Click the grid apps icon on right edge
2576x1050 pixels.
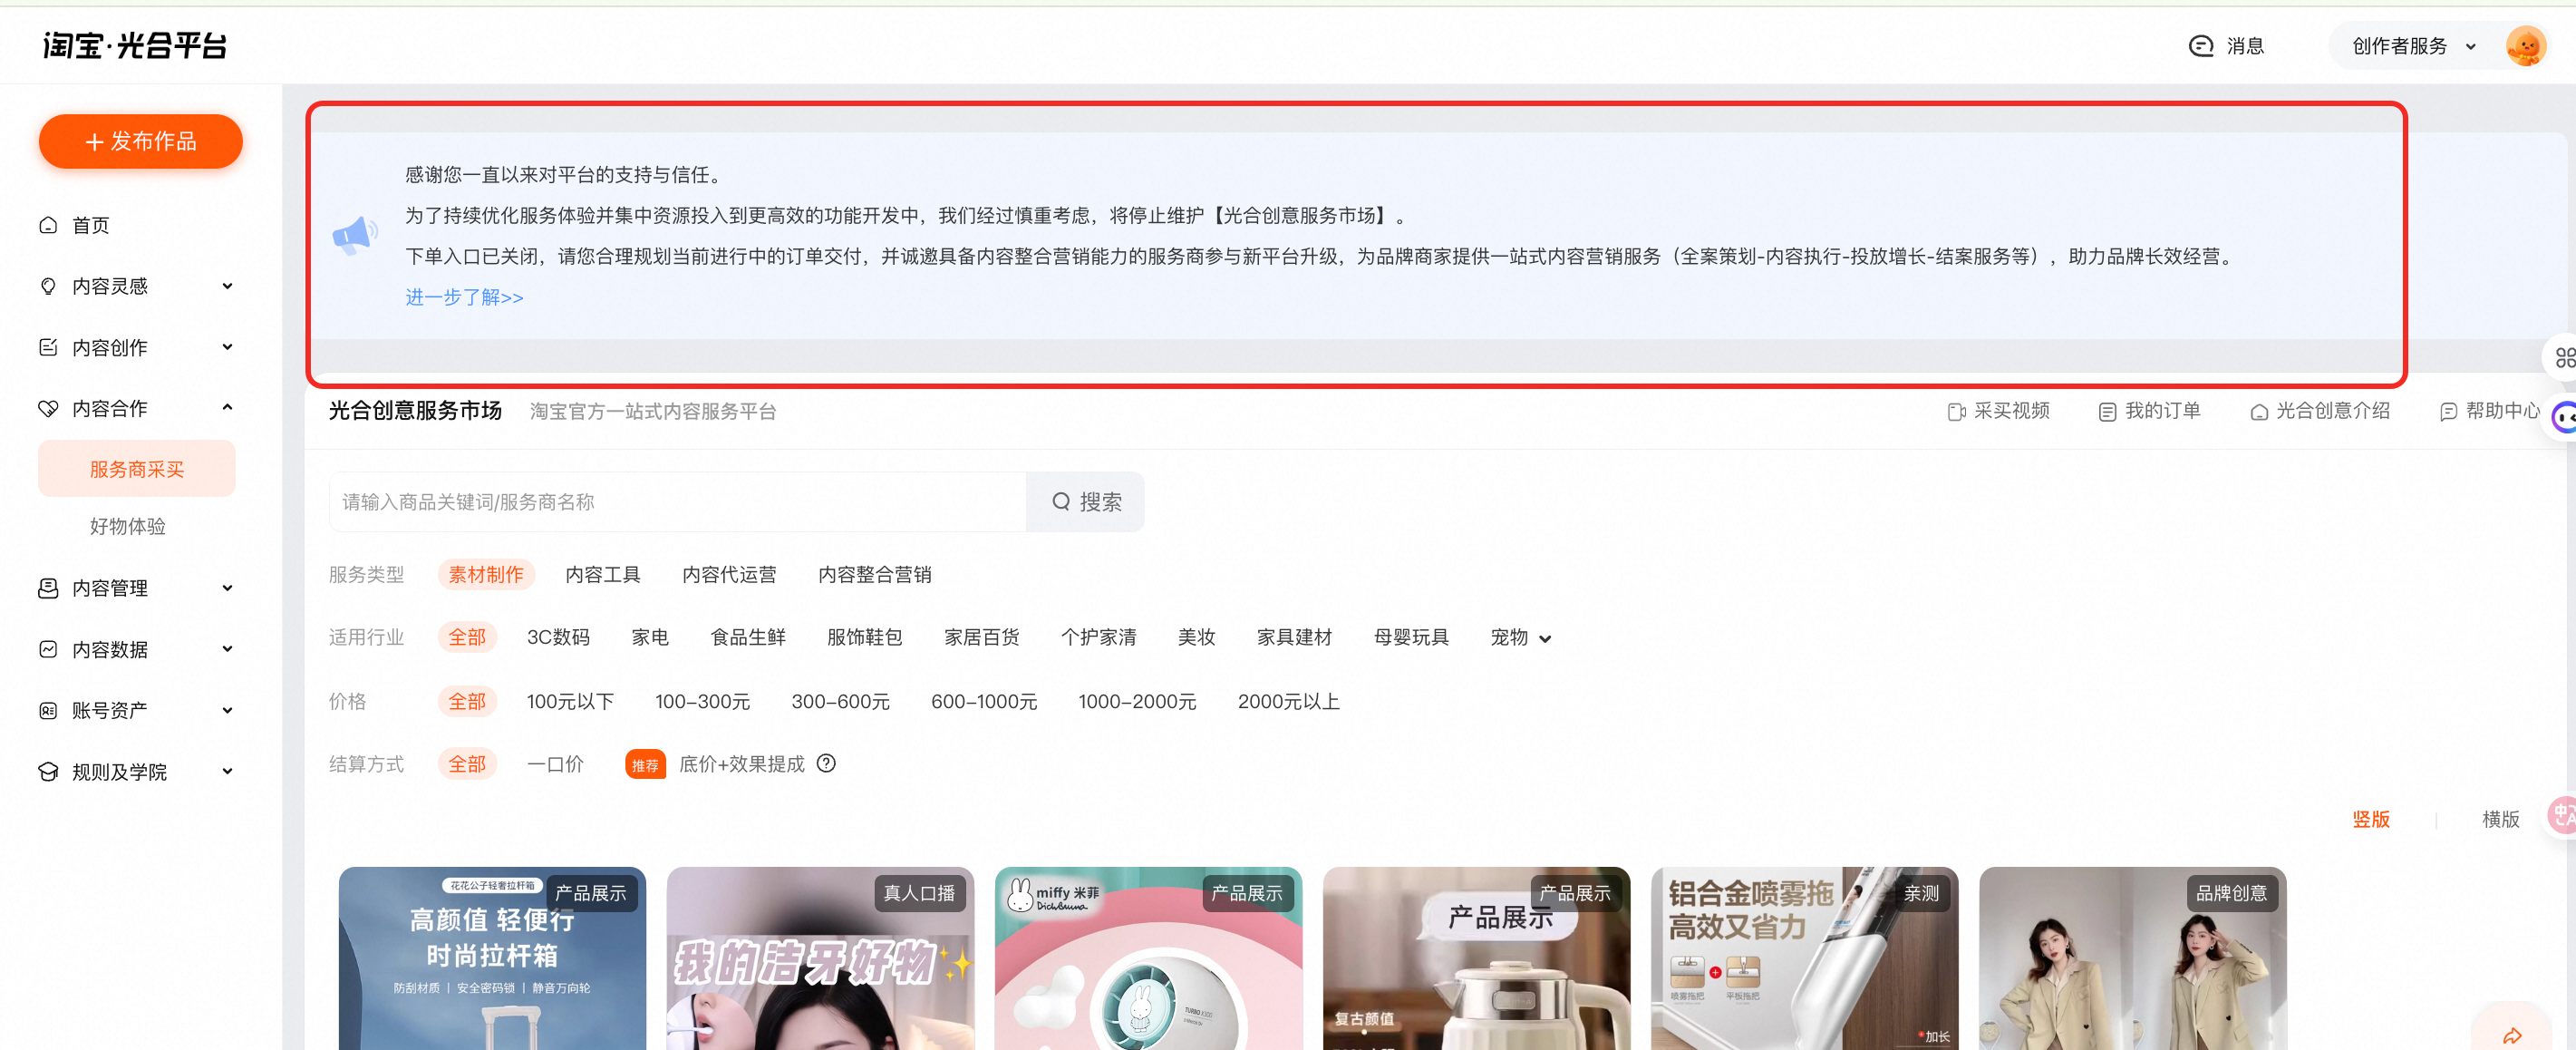click(x=2564, y=357)
